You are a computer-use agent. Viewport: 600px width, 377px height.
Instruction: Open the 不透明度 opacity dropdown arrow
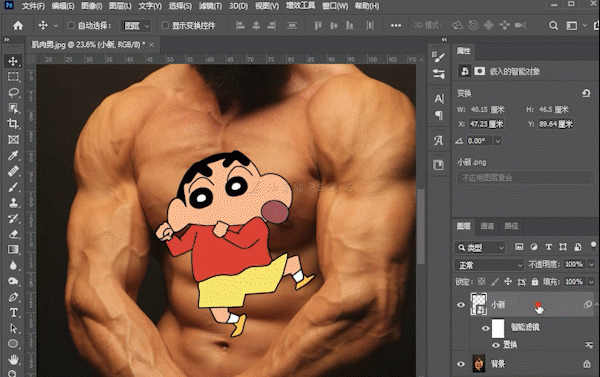click(x=591, y=264)
